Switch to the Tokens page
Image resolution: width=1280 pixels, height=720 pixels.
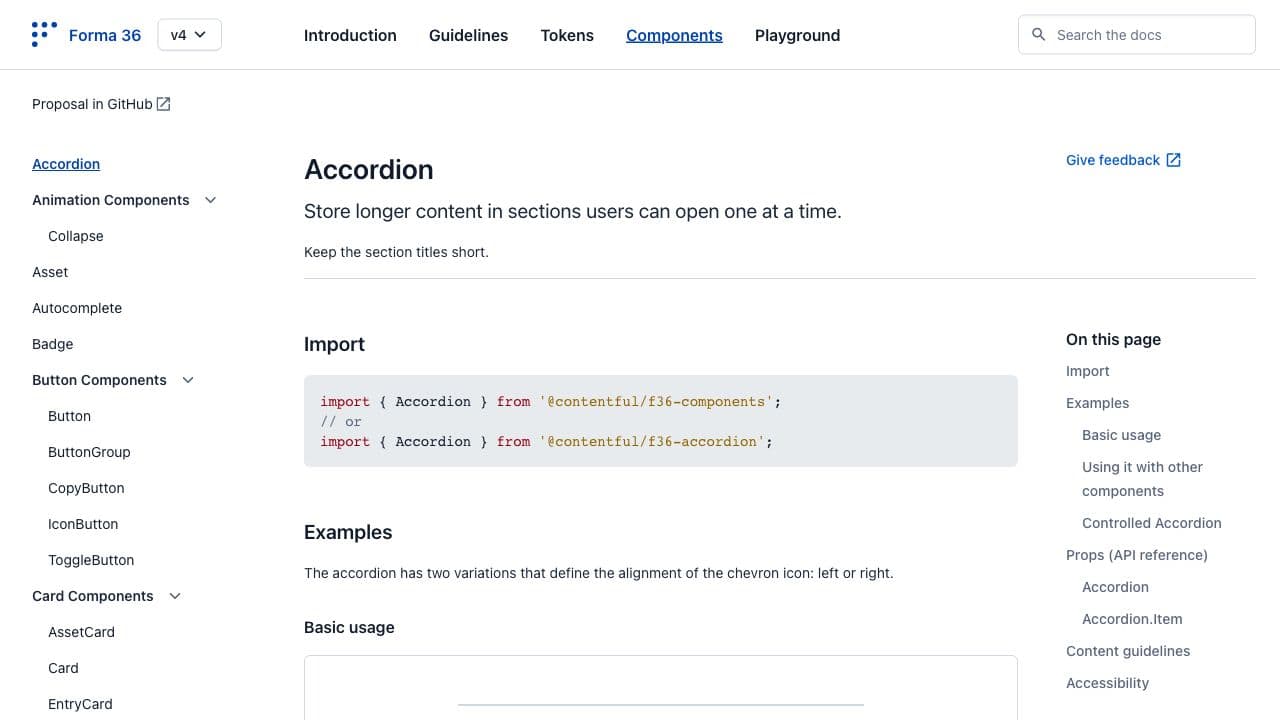[566, 35]
